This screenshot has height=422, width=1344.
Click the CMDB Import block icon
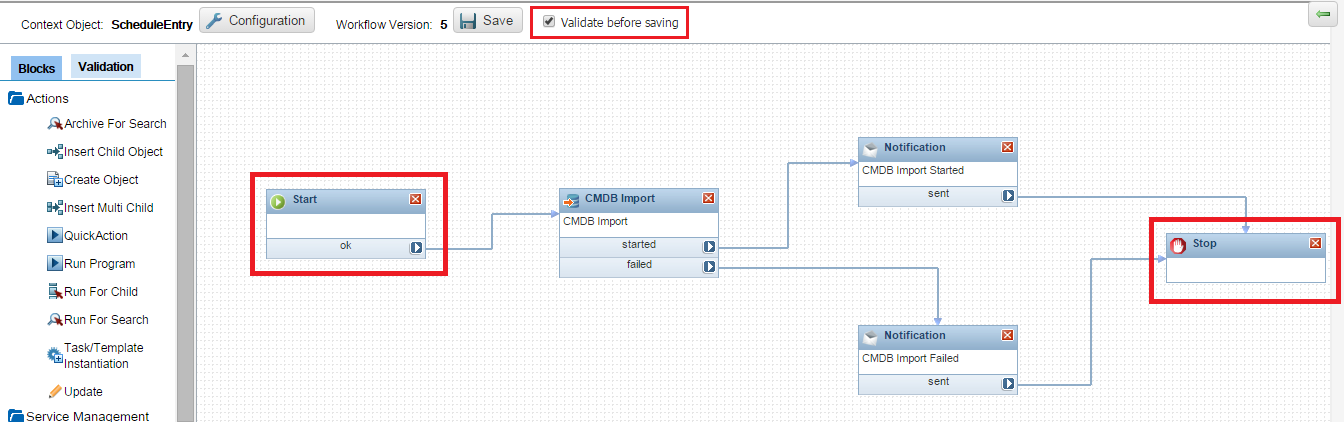(x=571, y=199)
